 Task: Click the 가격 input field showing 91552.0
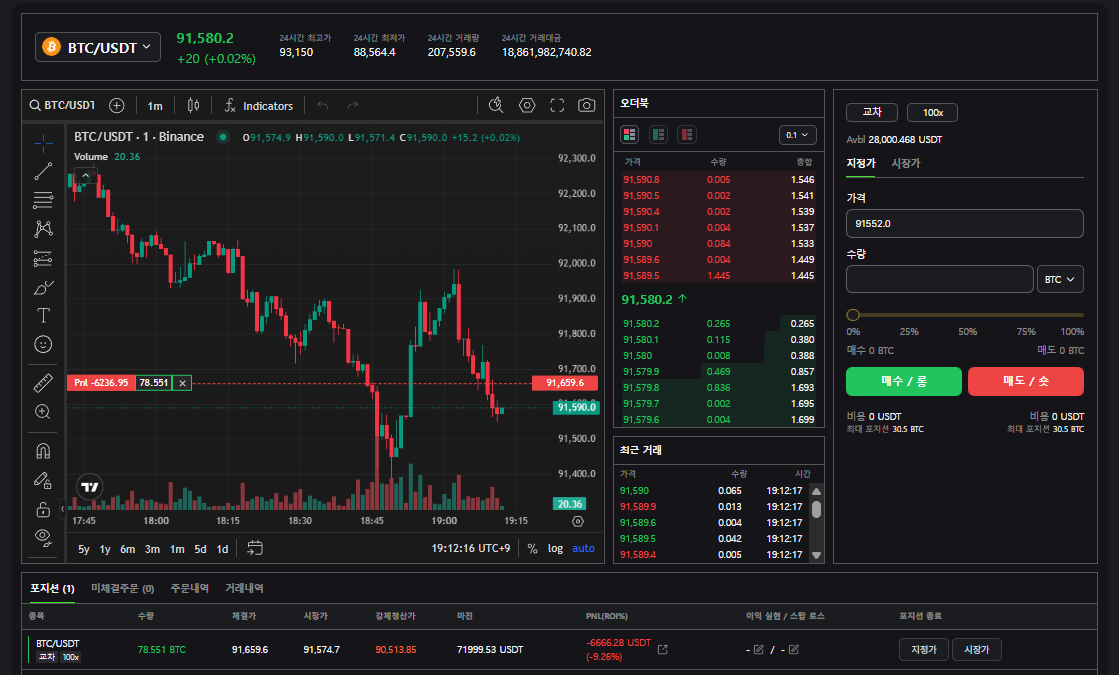pyautogui.click(x=964, y=223)
